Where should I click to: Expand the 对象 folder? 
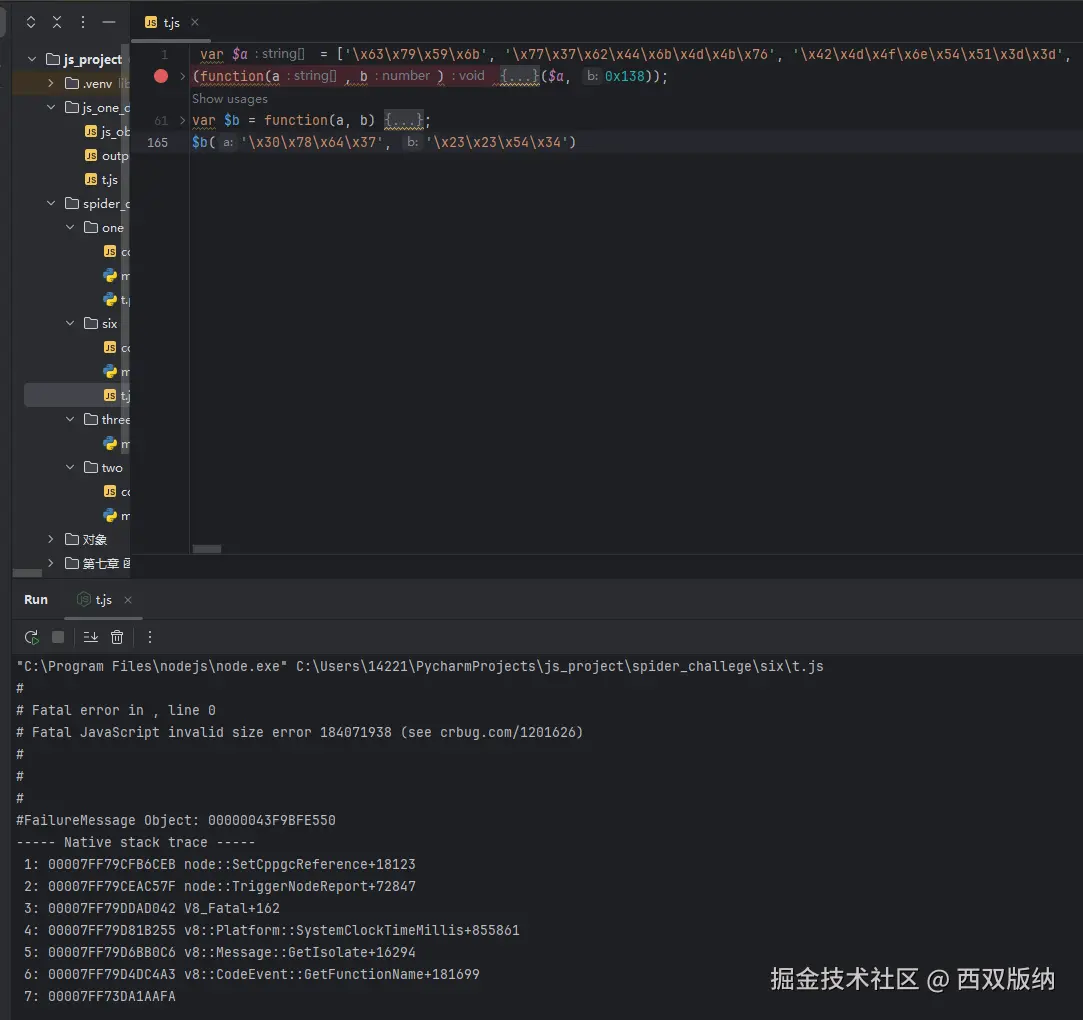point(50,539)
